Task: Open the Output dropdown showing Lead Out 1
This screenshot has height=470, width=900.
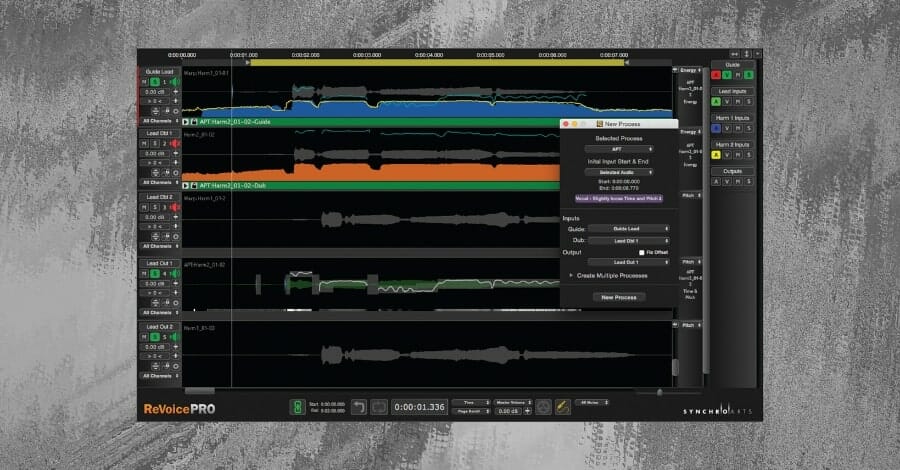Action: point(629,262)
